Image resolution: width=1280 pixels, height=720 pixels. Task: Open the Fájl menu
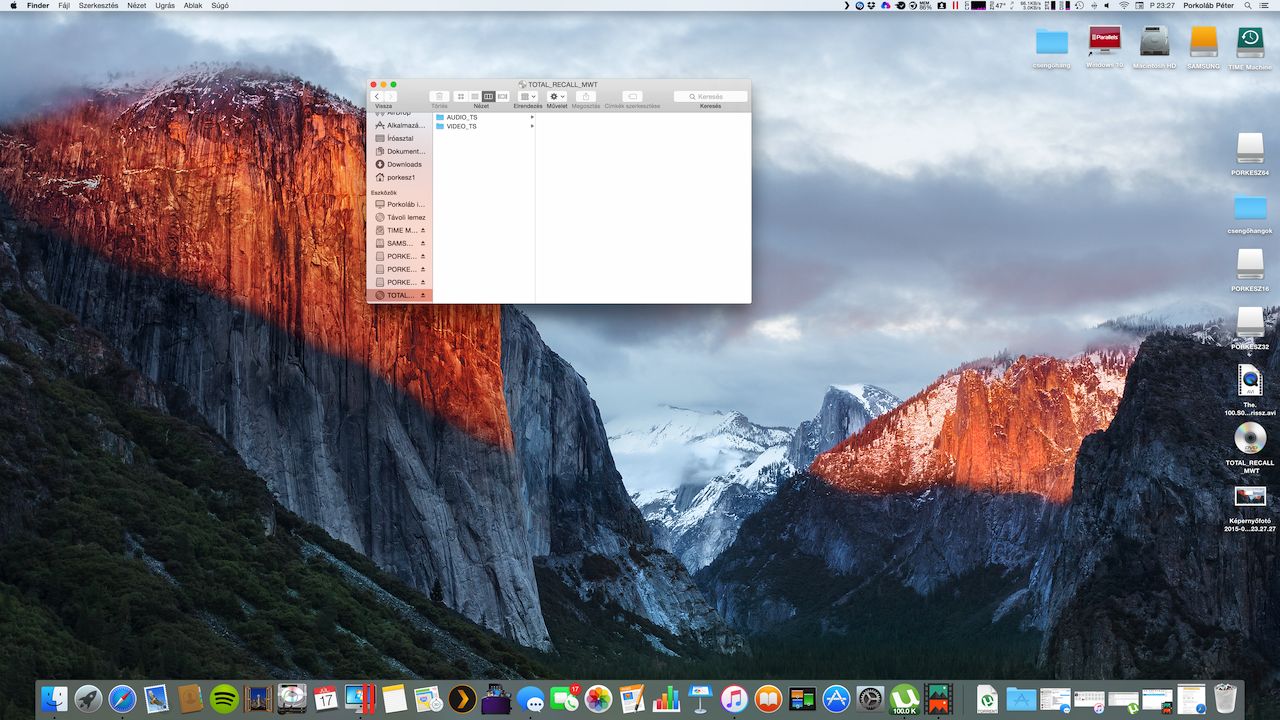(x=64, y=6)
